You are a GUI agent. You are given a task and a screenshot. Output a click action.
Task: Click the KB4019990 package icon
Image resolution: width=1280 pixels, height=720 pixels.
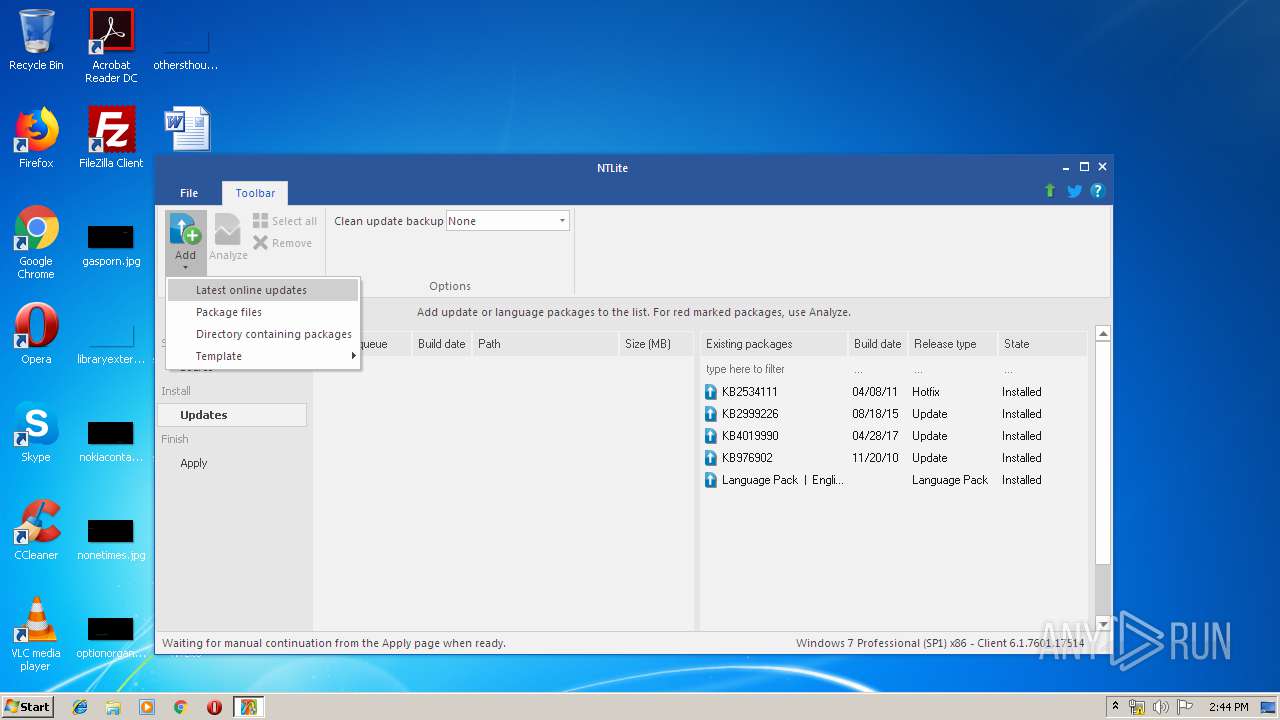(711, 436)
